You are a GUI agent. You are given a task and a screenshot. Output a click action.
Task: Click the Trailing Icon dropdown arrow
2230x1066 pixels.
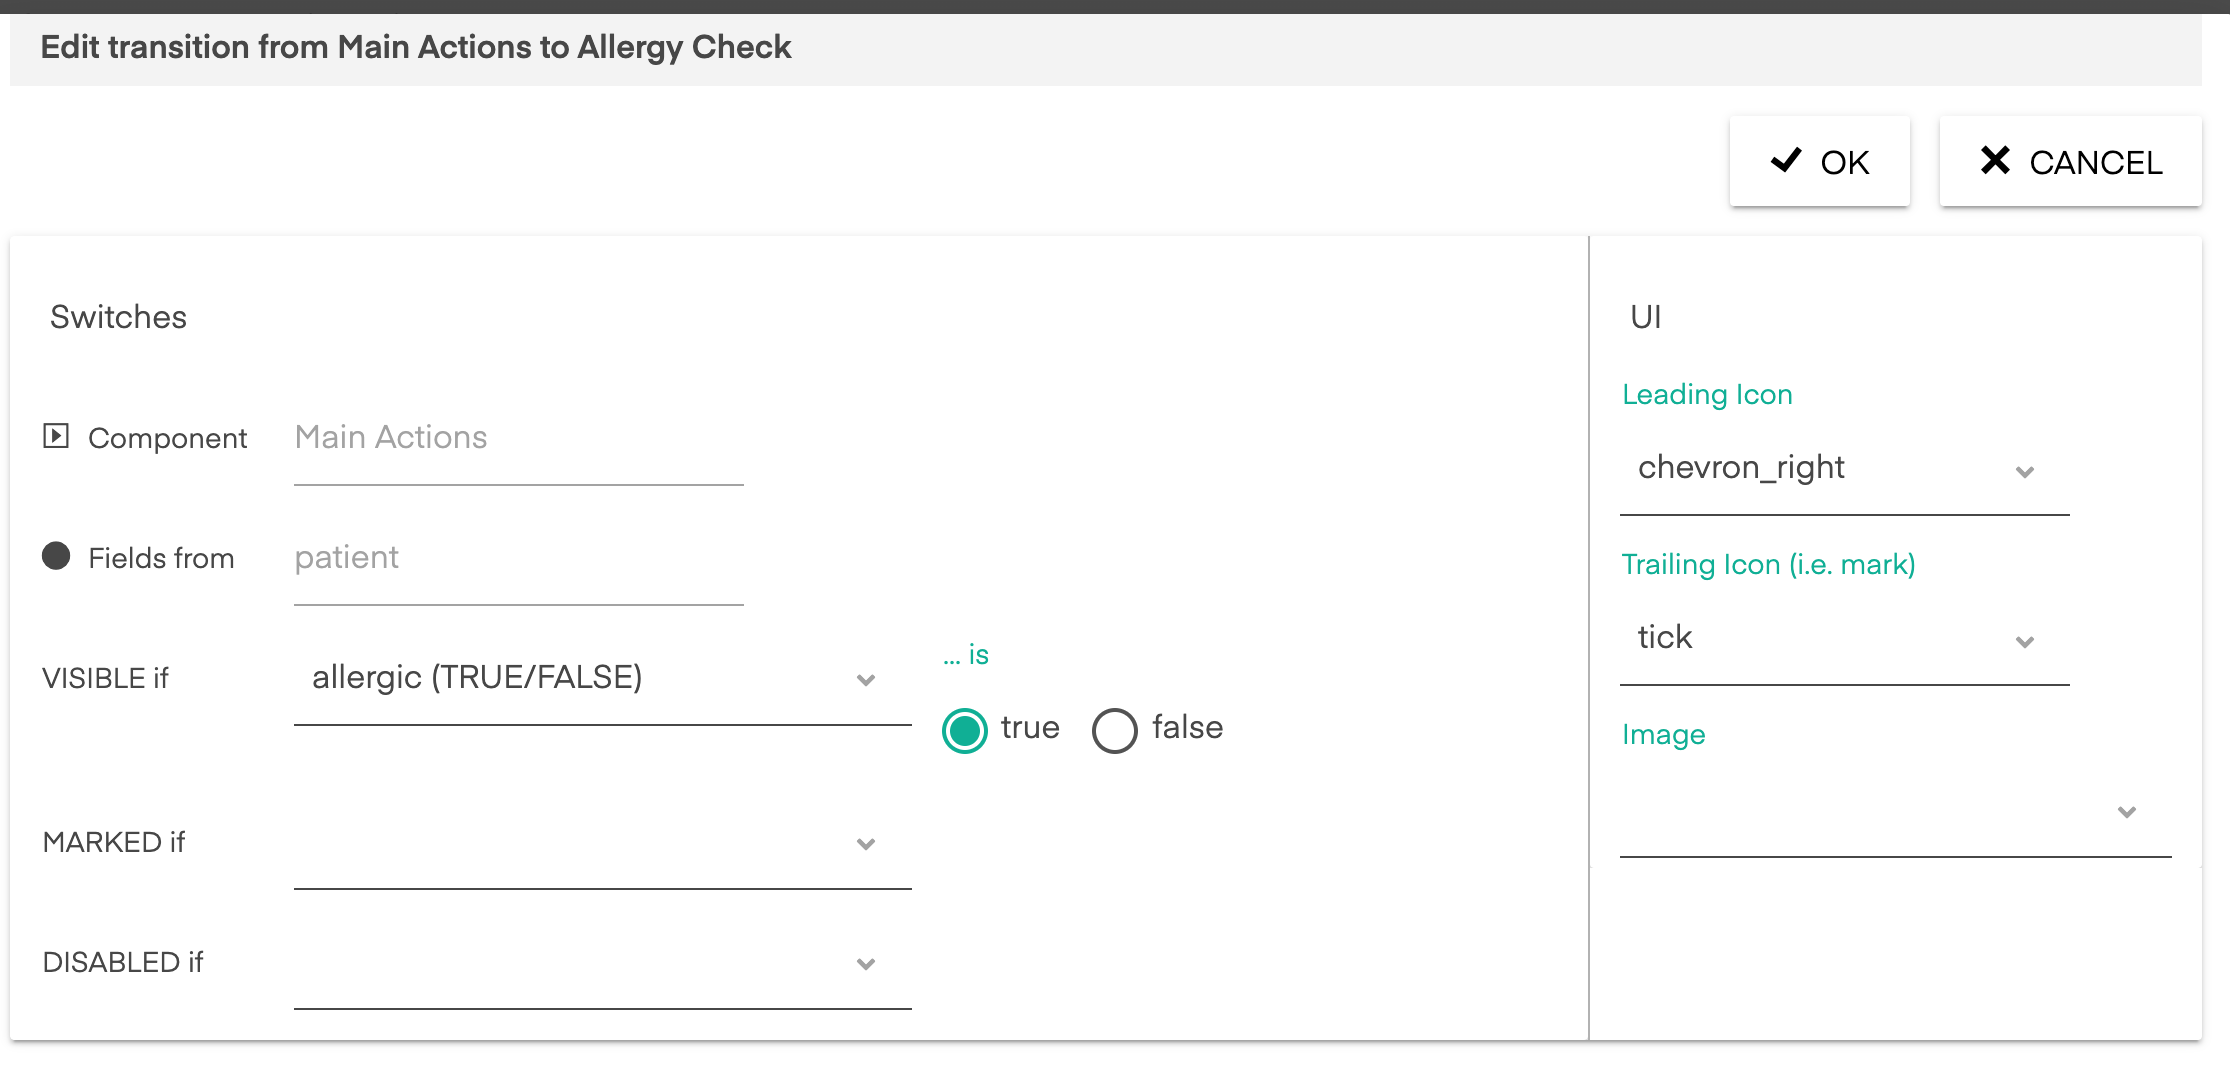(2025, 642)
